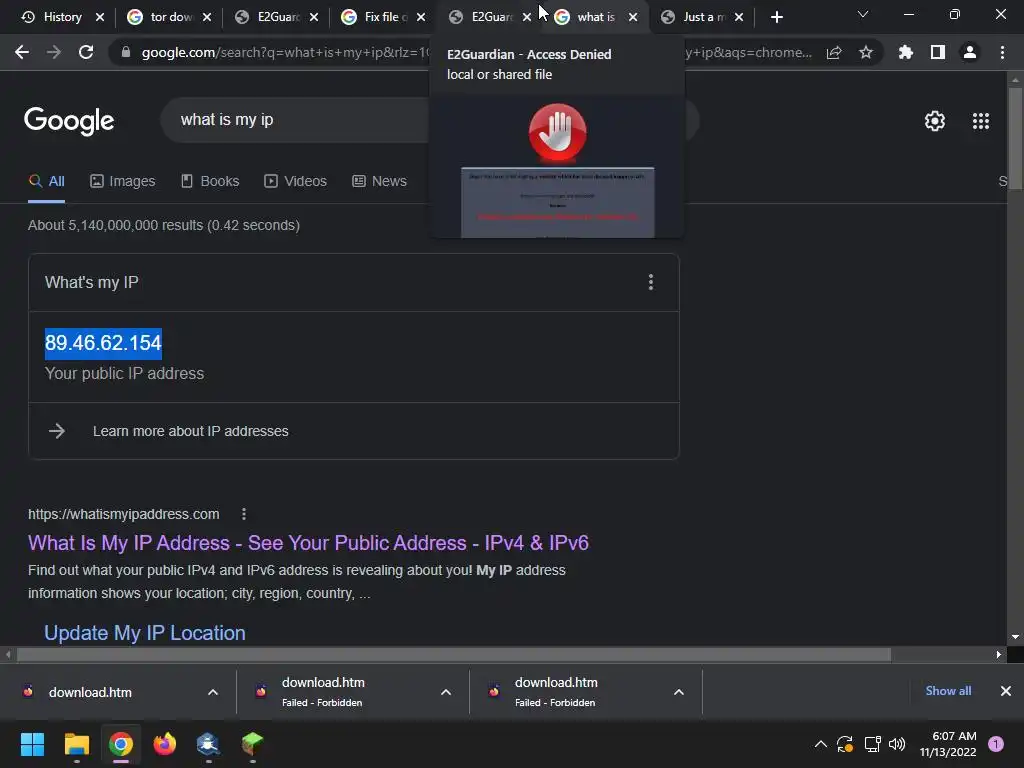The image size is (1024, 768).
Task: Open the volume control in the tray
Action: point(897,744)
